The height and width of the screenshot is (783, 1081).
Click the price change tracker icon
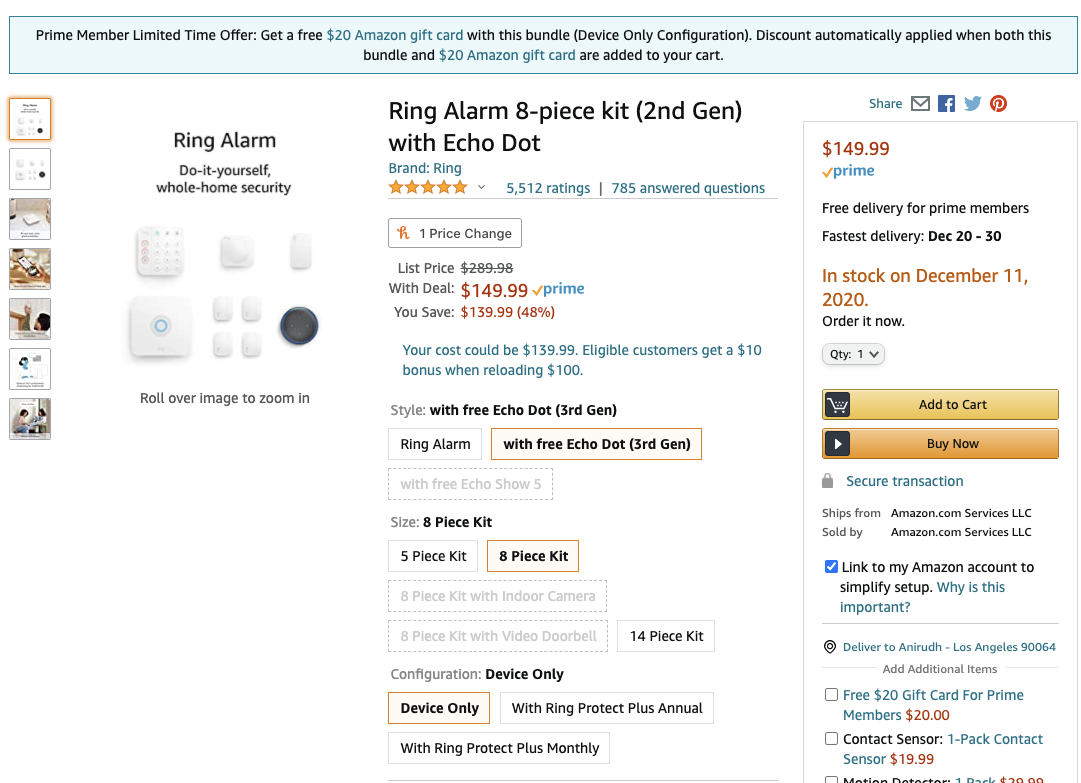404,232
